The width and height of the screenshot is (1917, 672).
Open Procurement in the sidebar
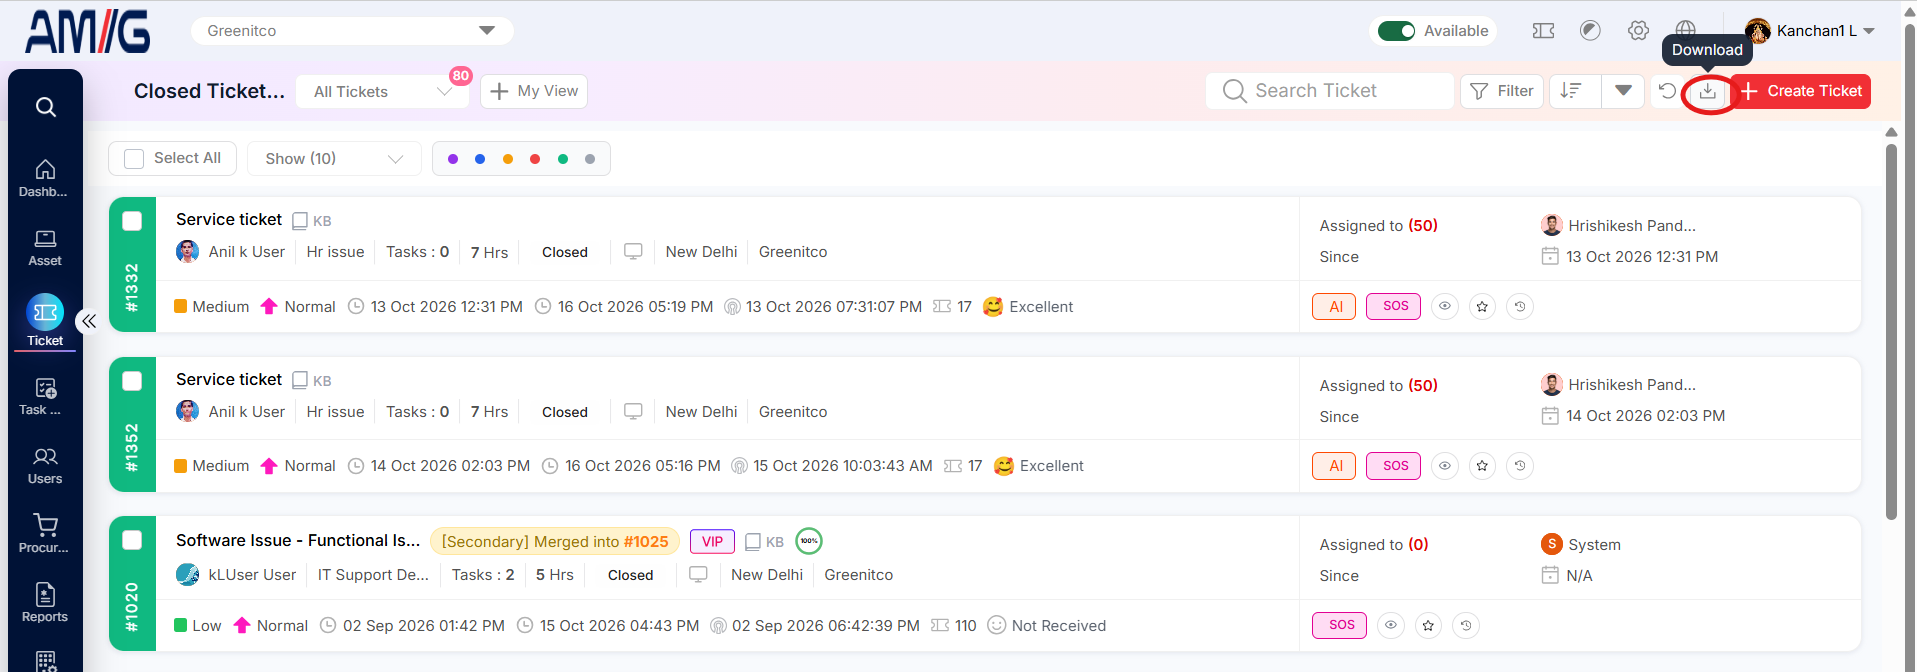45,534
